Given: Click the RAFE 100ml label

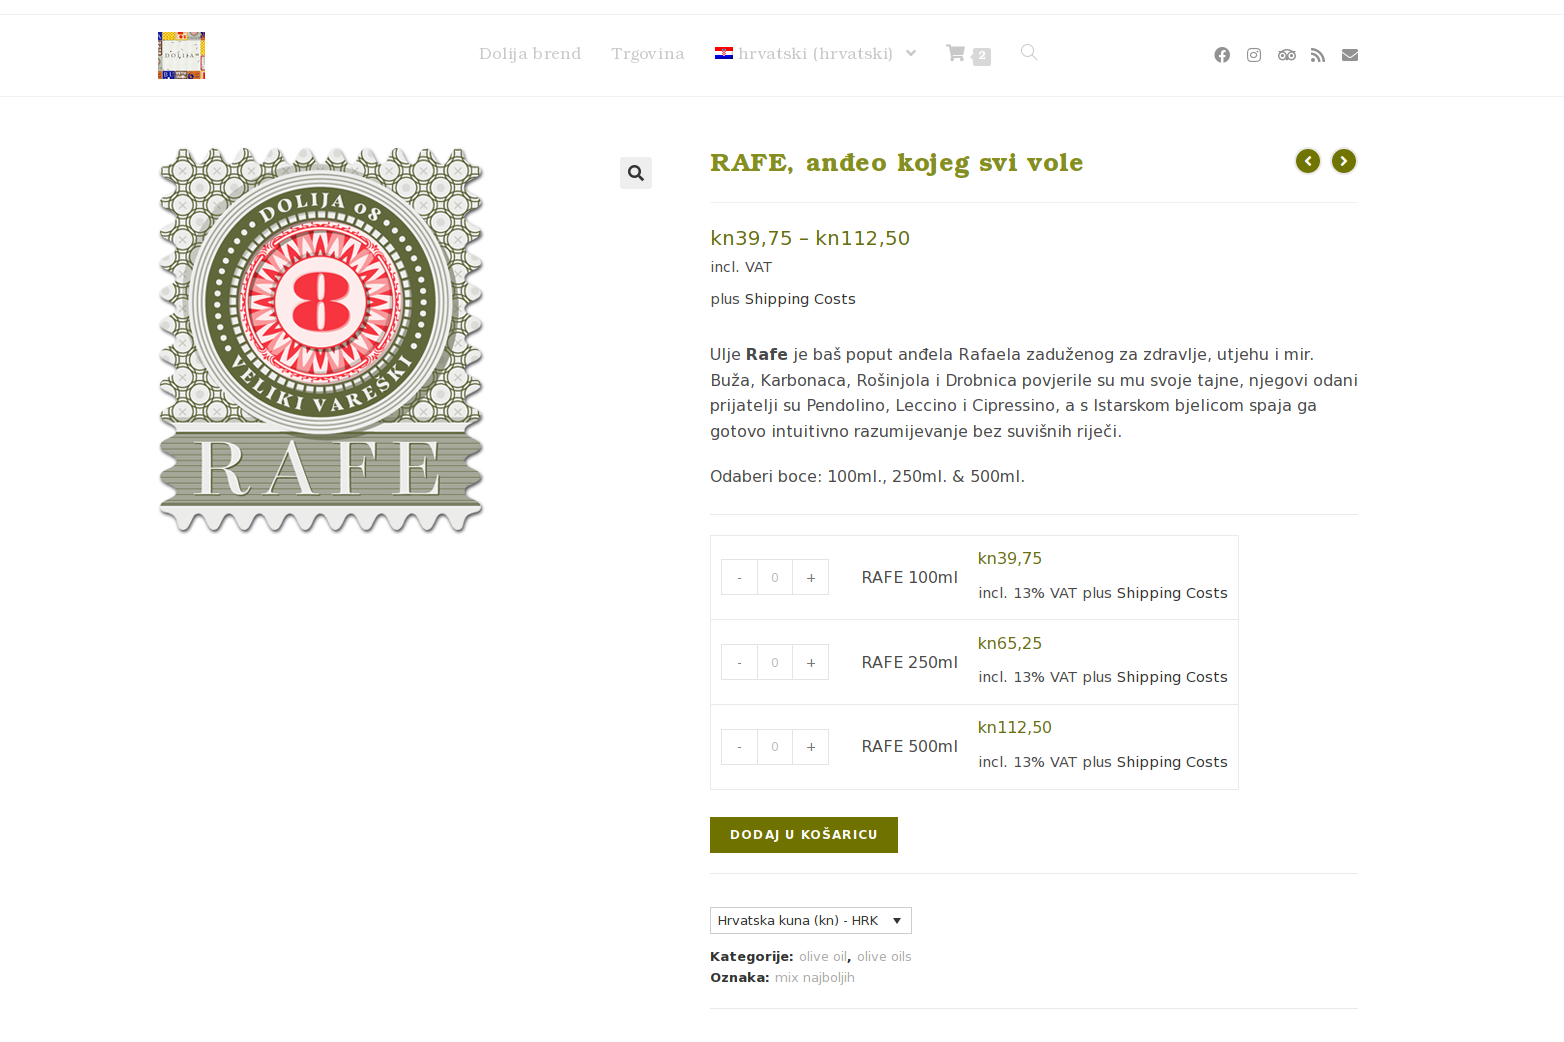Looking at the screenshot, I should tap(910, 577).
